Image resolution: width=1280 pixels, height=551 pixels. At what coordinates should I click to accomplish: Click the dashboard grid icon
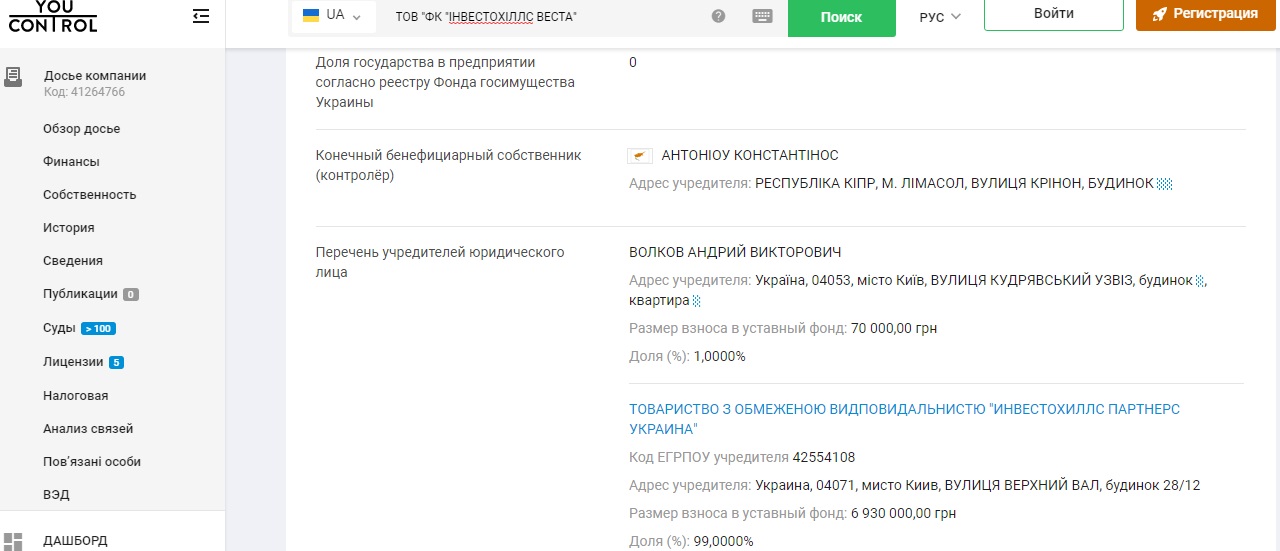point(13,541)
